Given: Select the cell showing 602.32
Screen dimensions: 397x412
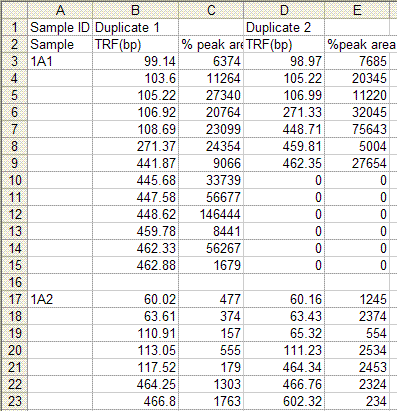Looking at the screenshot, I should pos(284,401).
